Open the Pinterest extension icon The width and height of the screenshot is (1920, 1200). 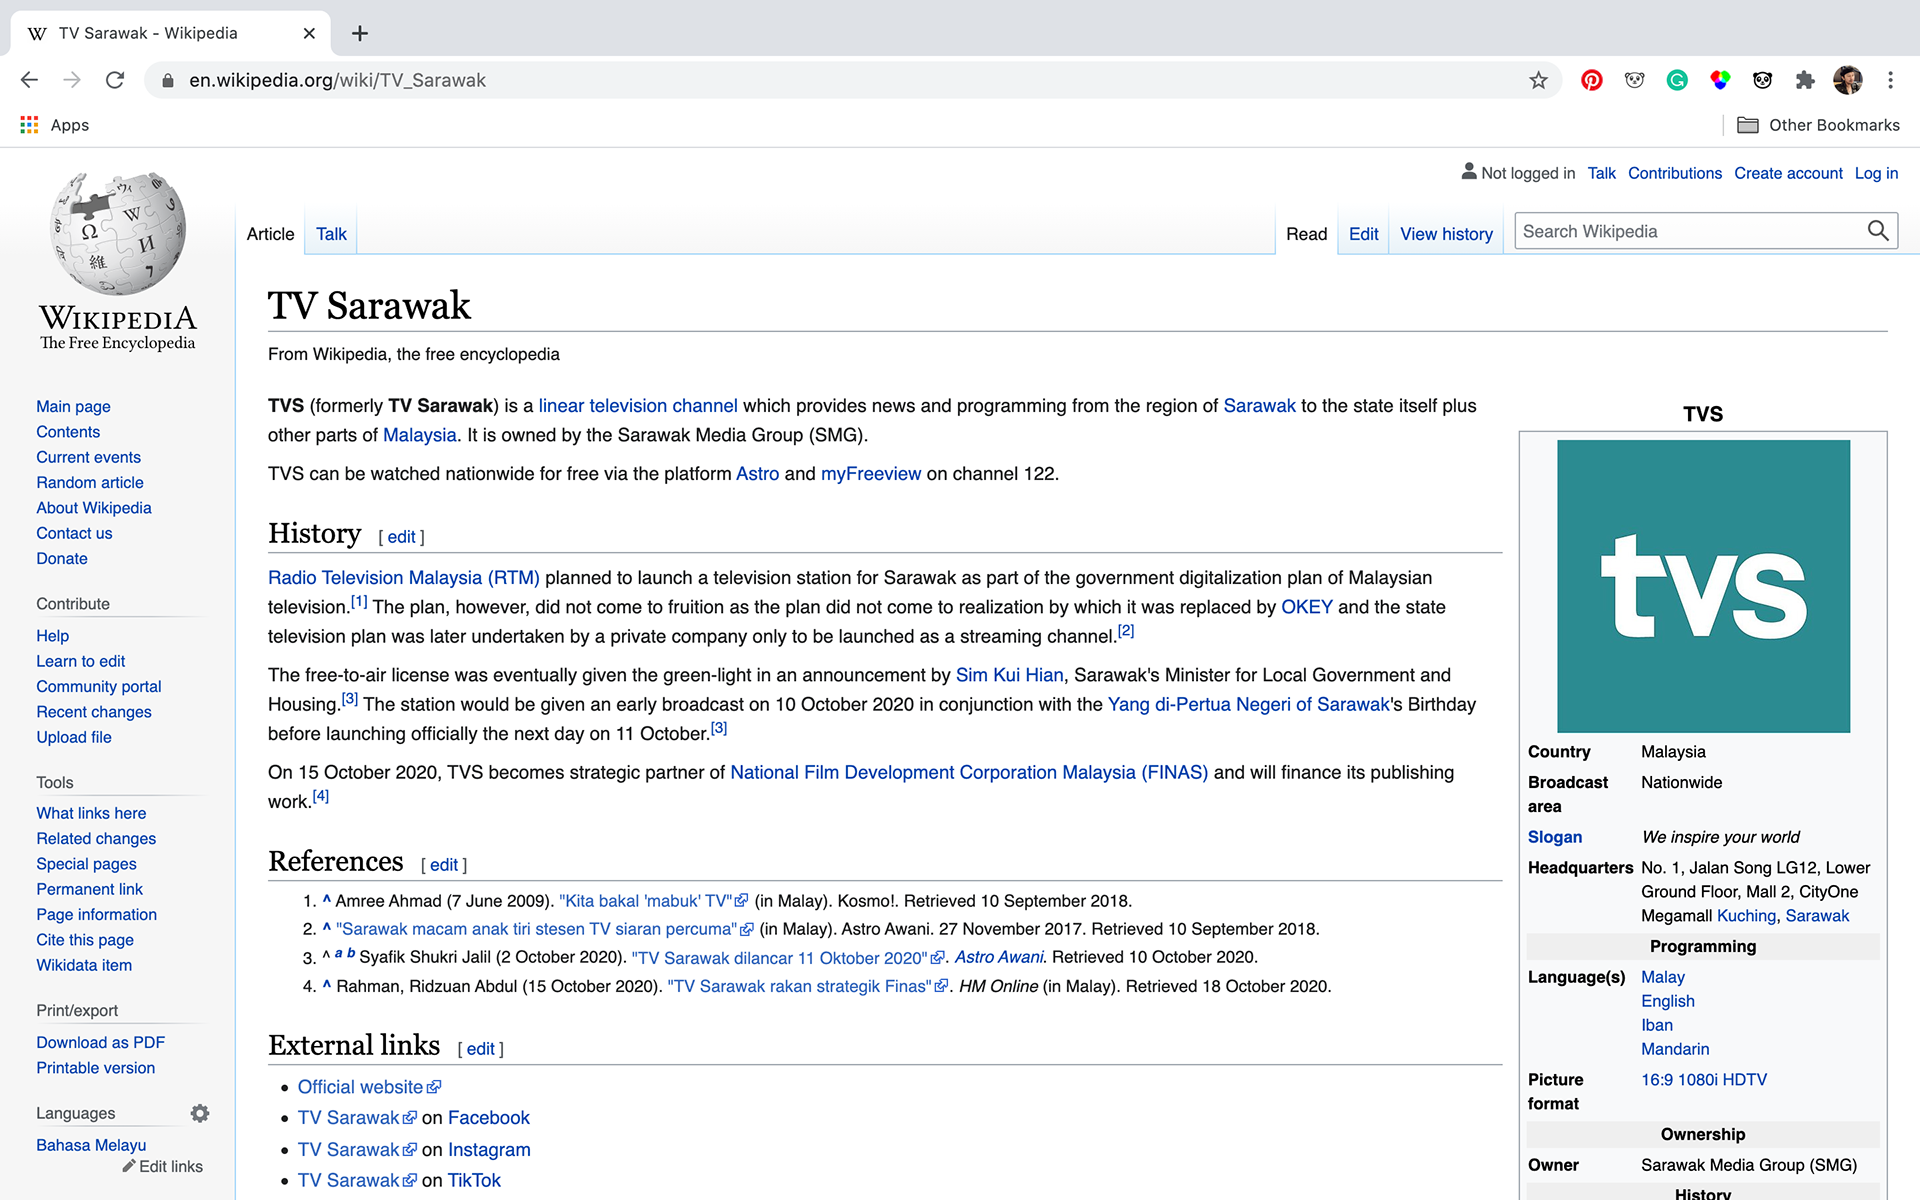tap(1591, 80)
